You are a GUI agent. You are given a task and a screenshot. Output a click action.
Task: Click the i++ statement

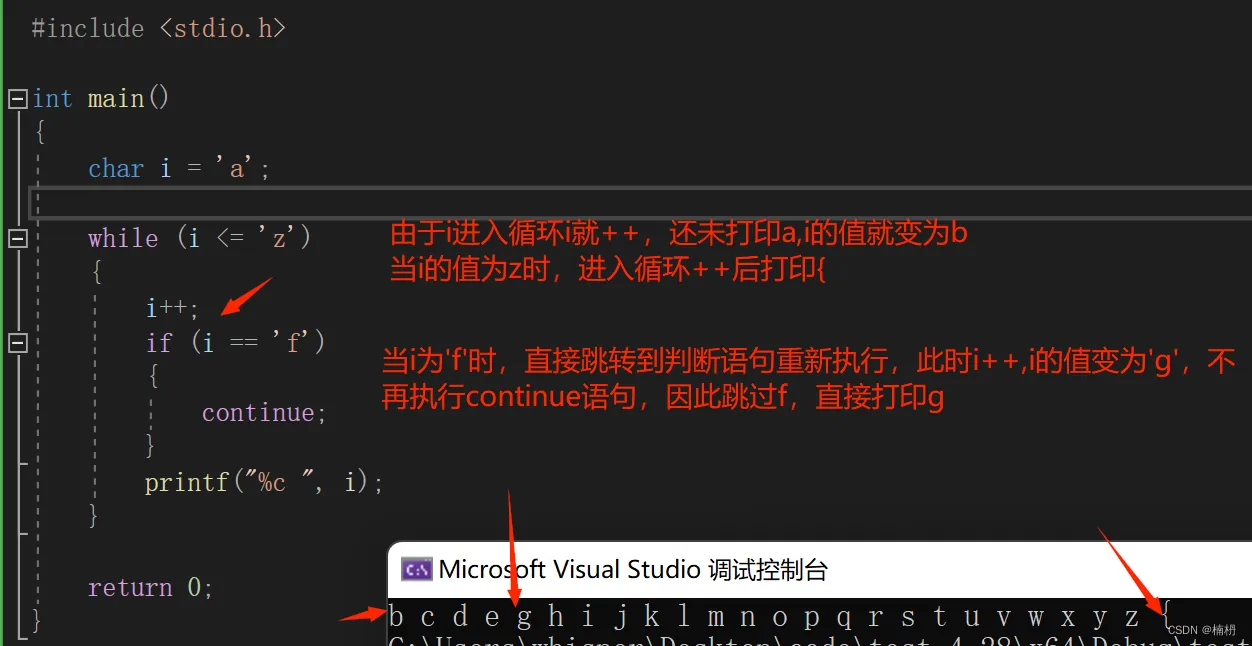tap(172, 308)
